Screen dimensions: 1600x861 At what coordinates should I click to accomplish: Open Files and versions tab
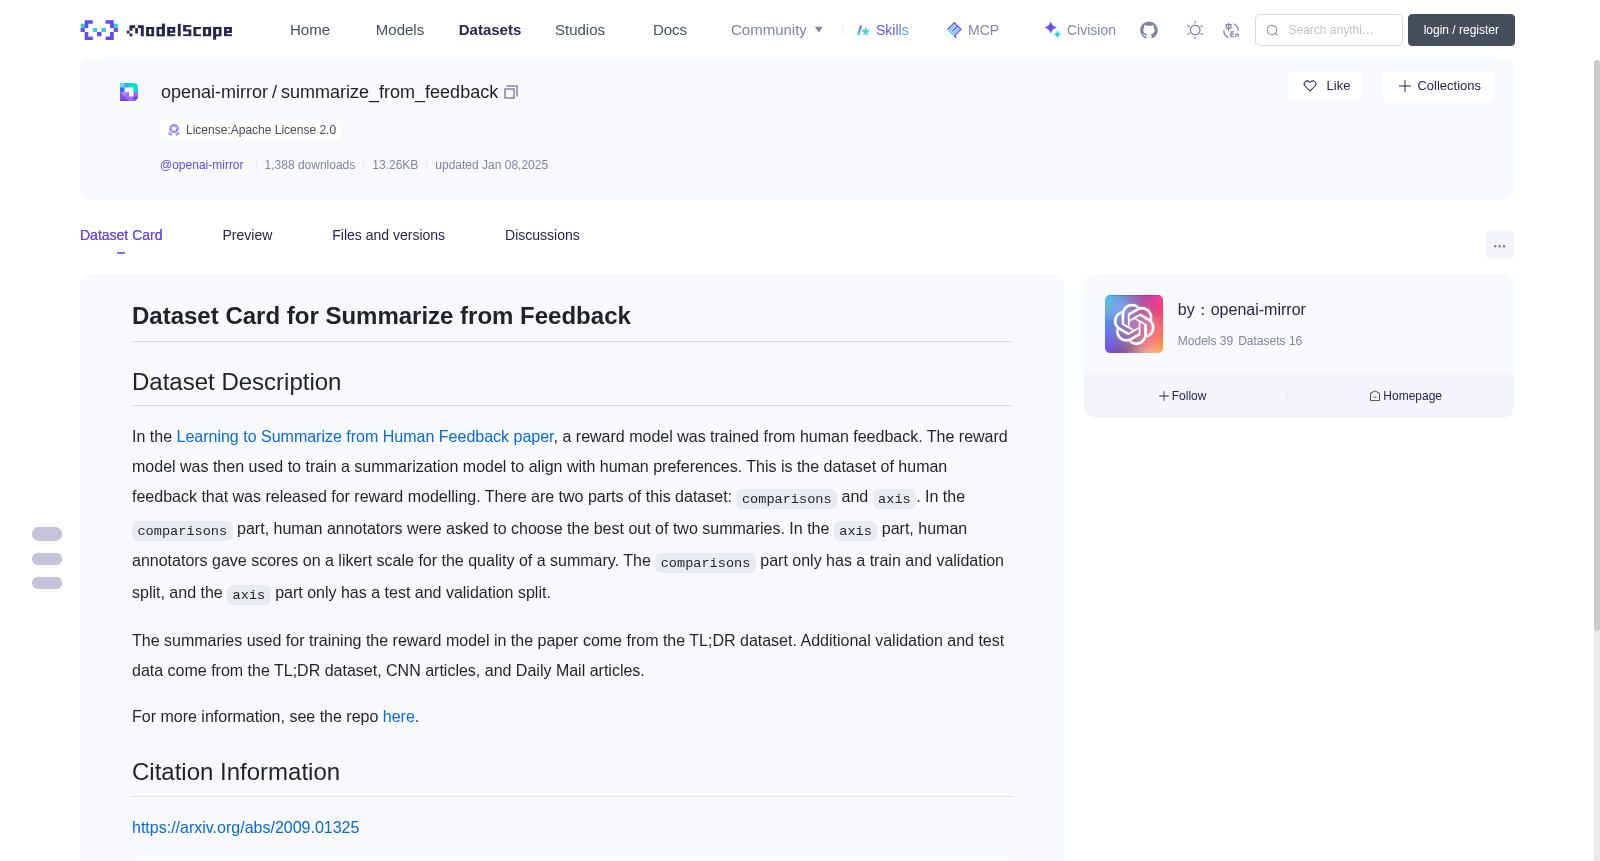(388, 235)
